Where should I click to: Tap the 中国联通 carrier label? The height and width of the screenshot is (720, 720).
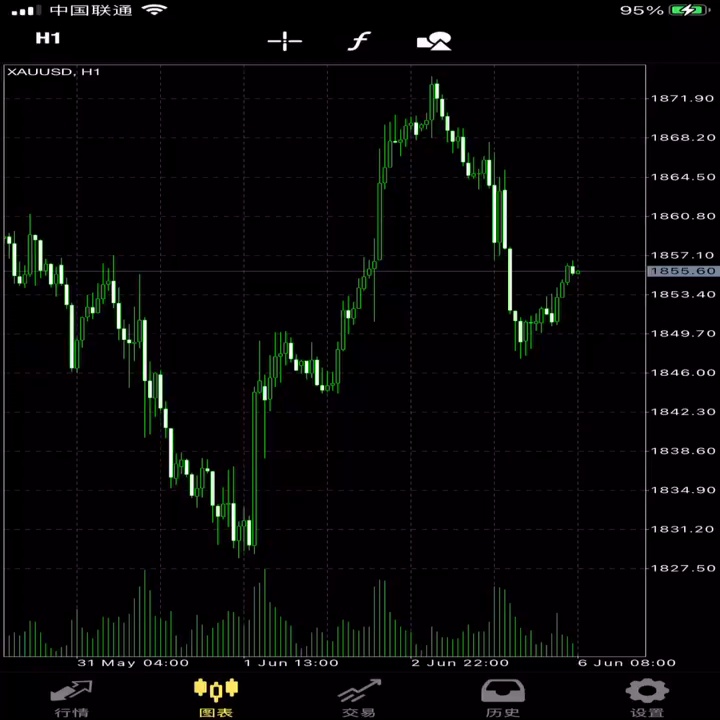pyautogui.click(x=91, y=10)
